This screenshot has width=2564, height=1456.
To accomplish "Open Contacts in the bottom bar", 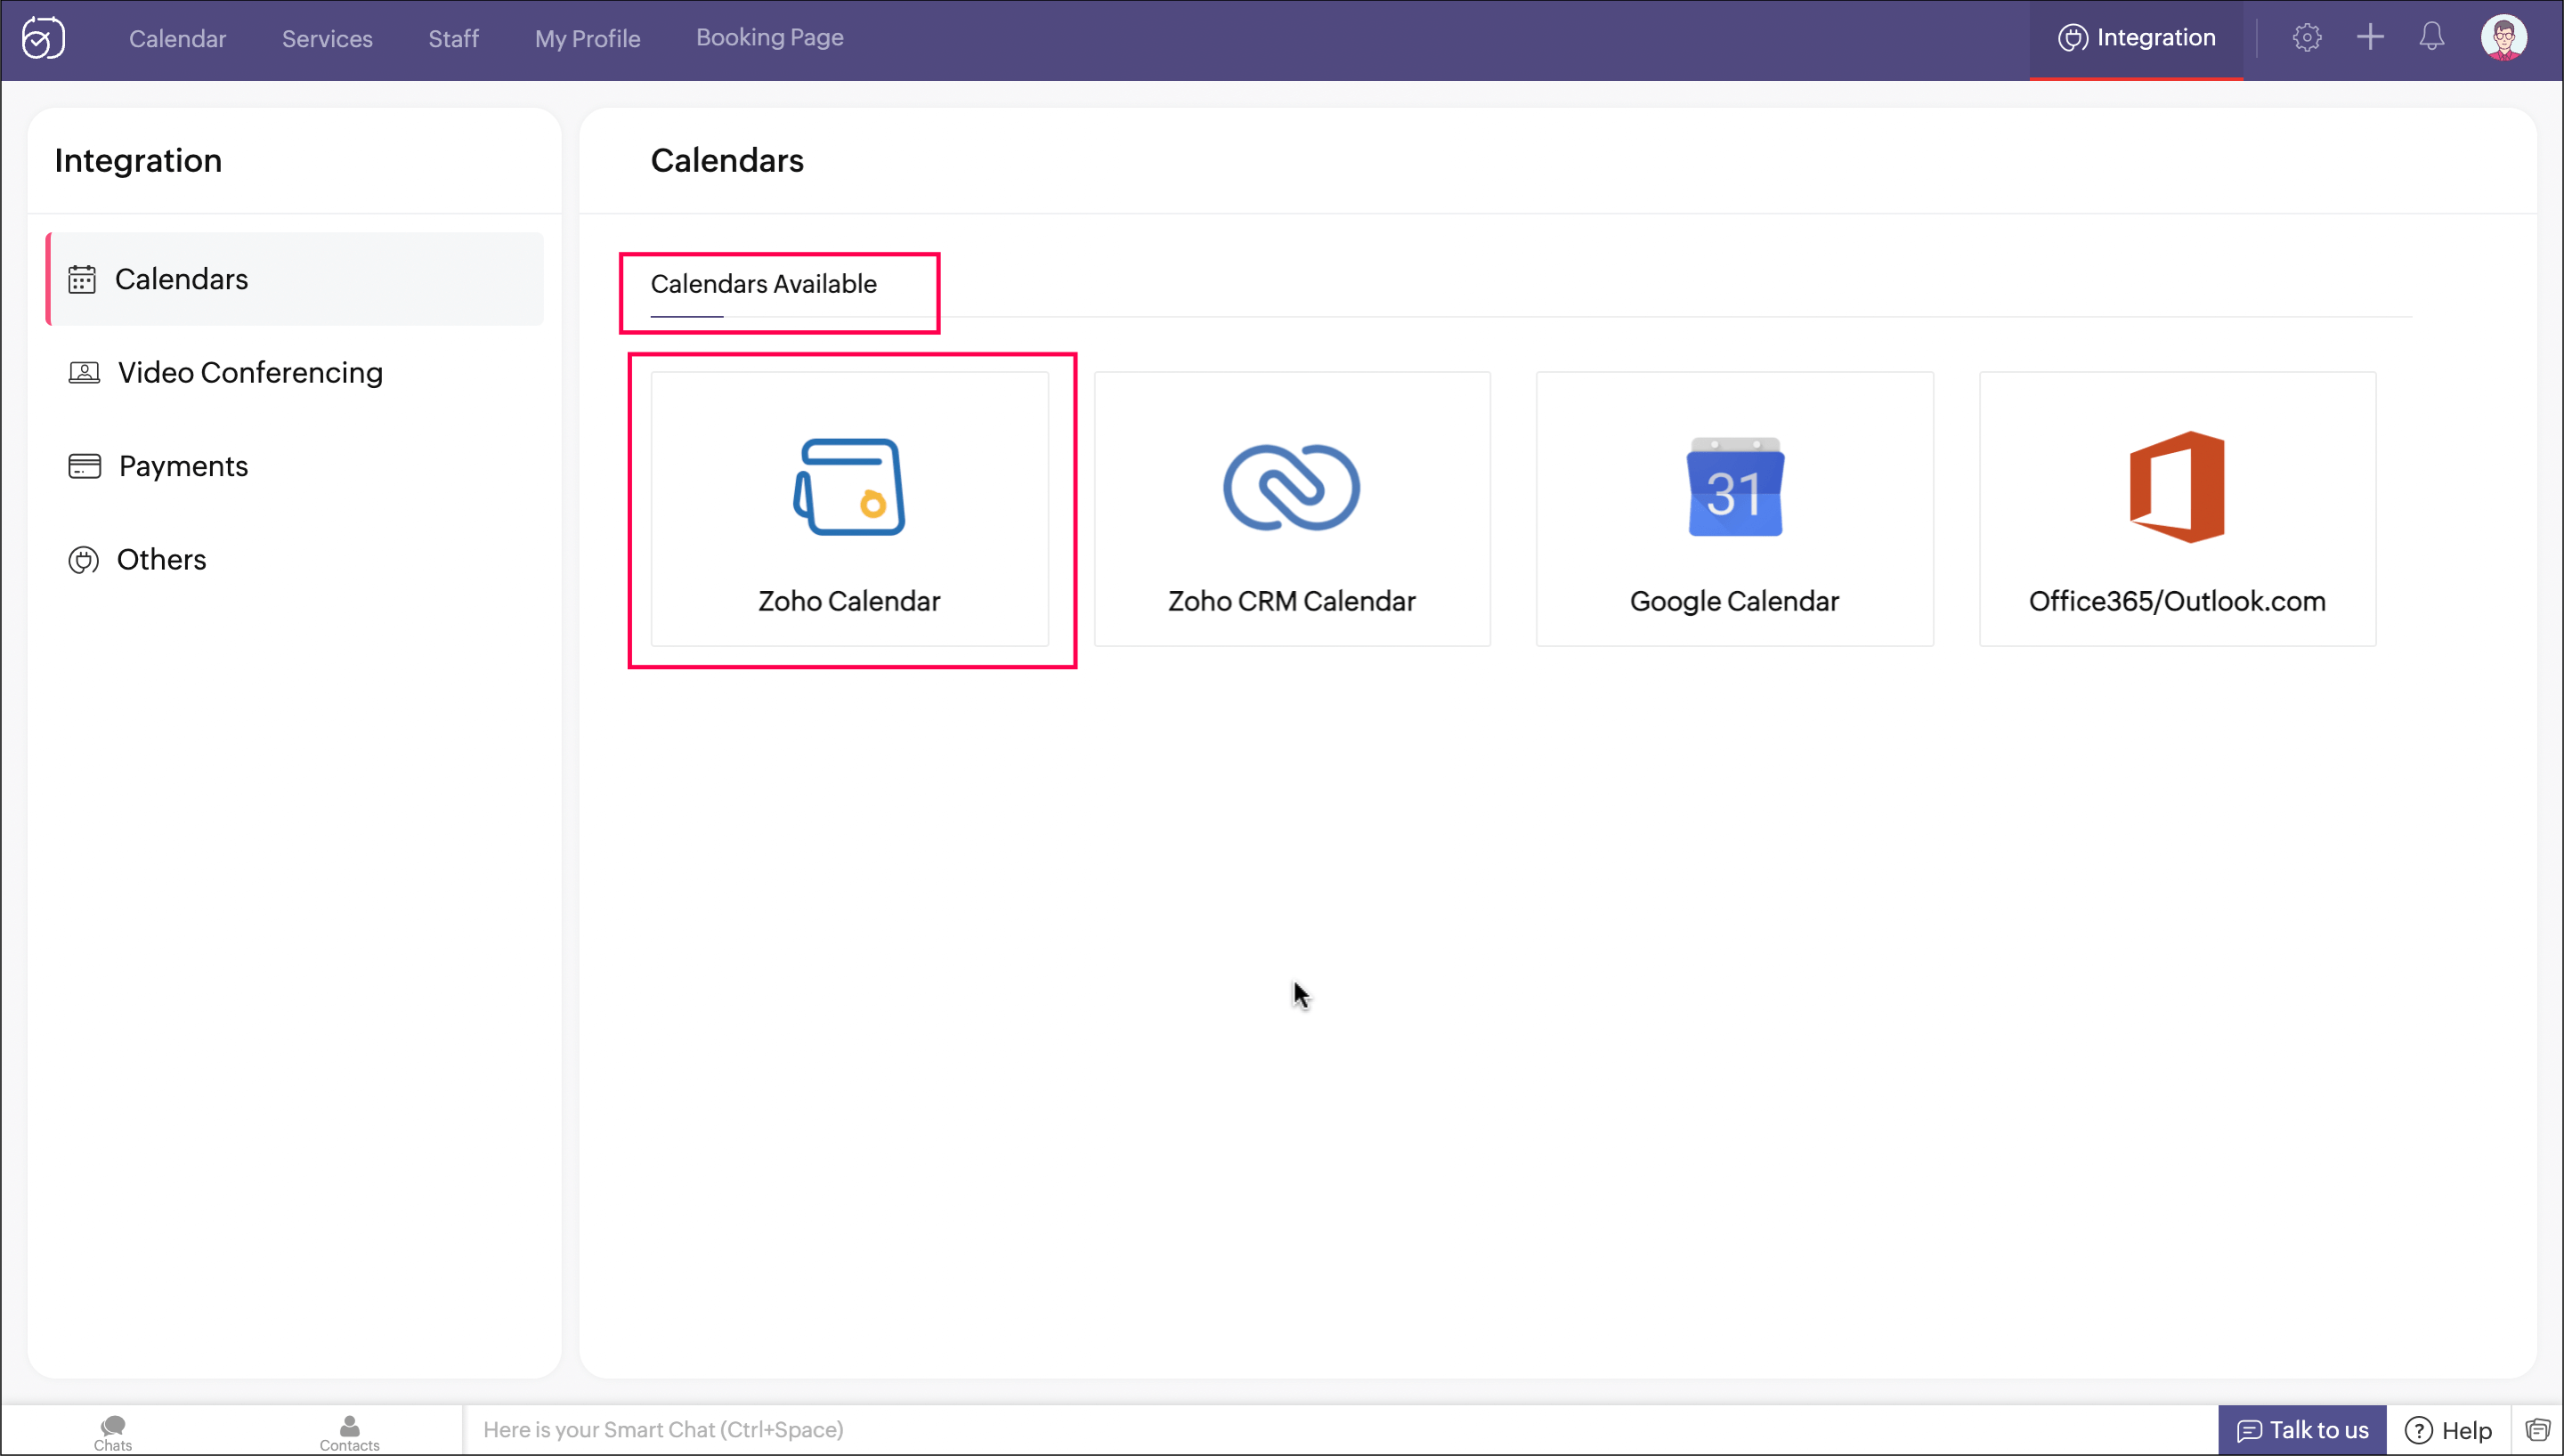I will click(x=349, y=1432).
